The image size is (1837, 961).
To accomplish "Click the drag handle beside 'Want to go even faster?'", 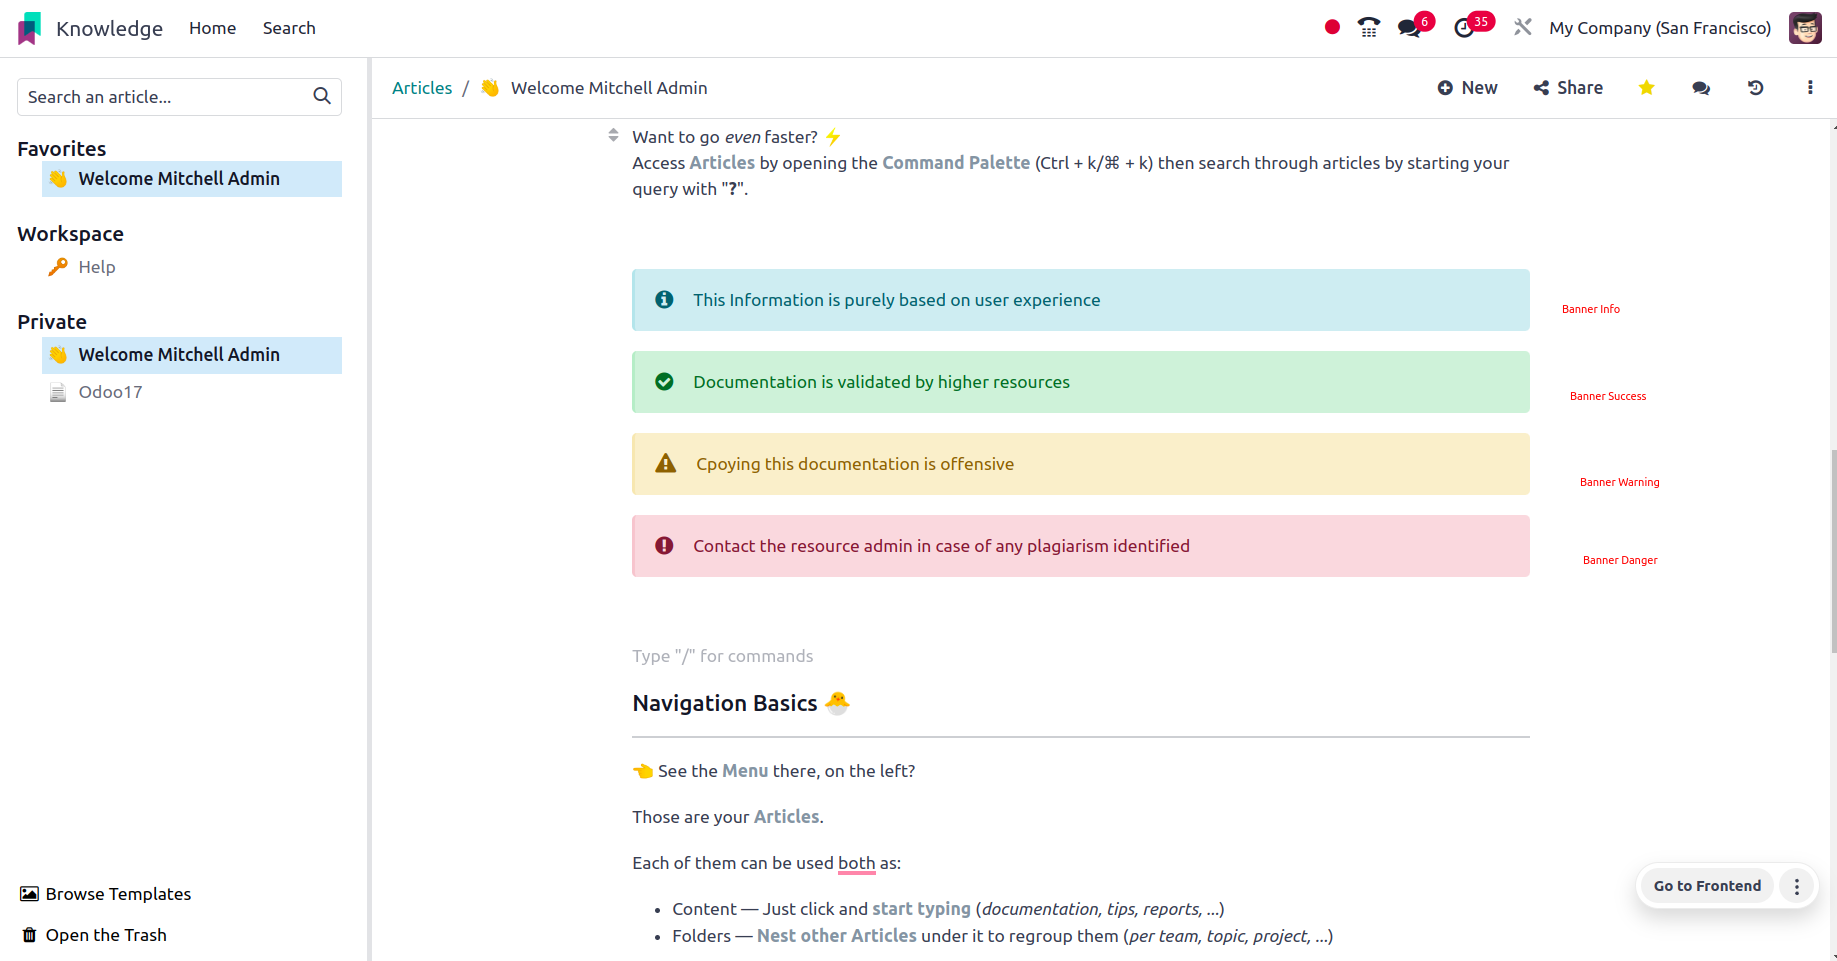I will coord(613,135).
